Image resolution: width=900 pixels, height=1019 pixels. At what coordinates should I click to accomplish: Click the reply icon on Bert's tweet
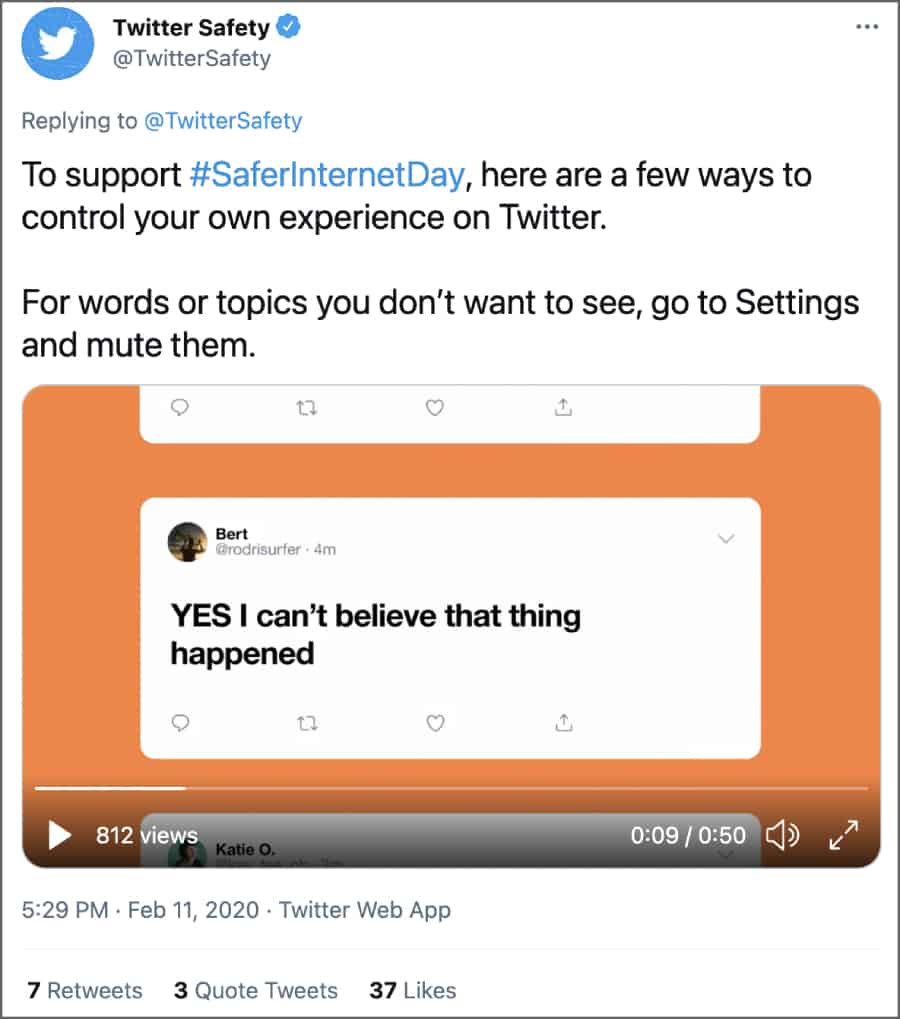point(180,722)
